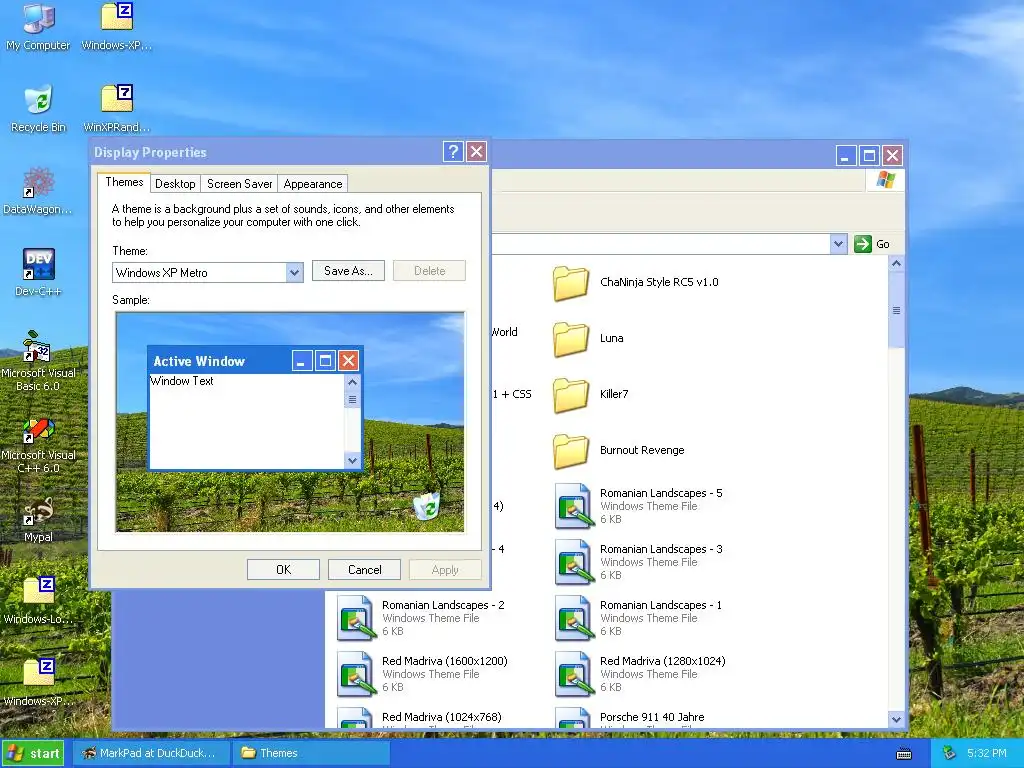Launch the Mypal browser shortcut
This screenshot has height=768, width=1024.
(38, 520)
